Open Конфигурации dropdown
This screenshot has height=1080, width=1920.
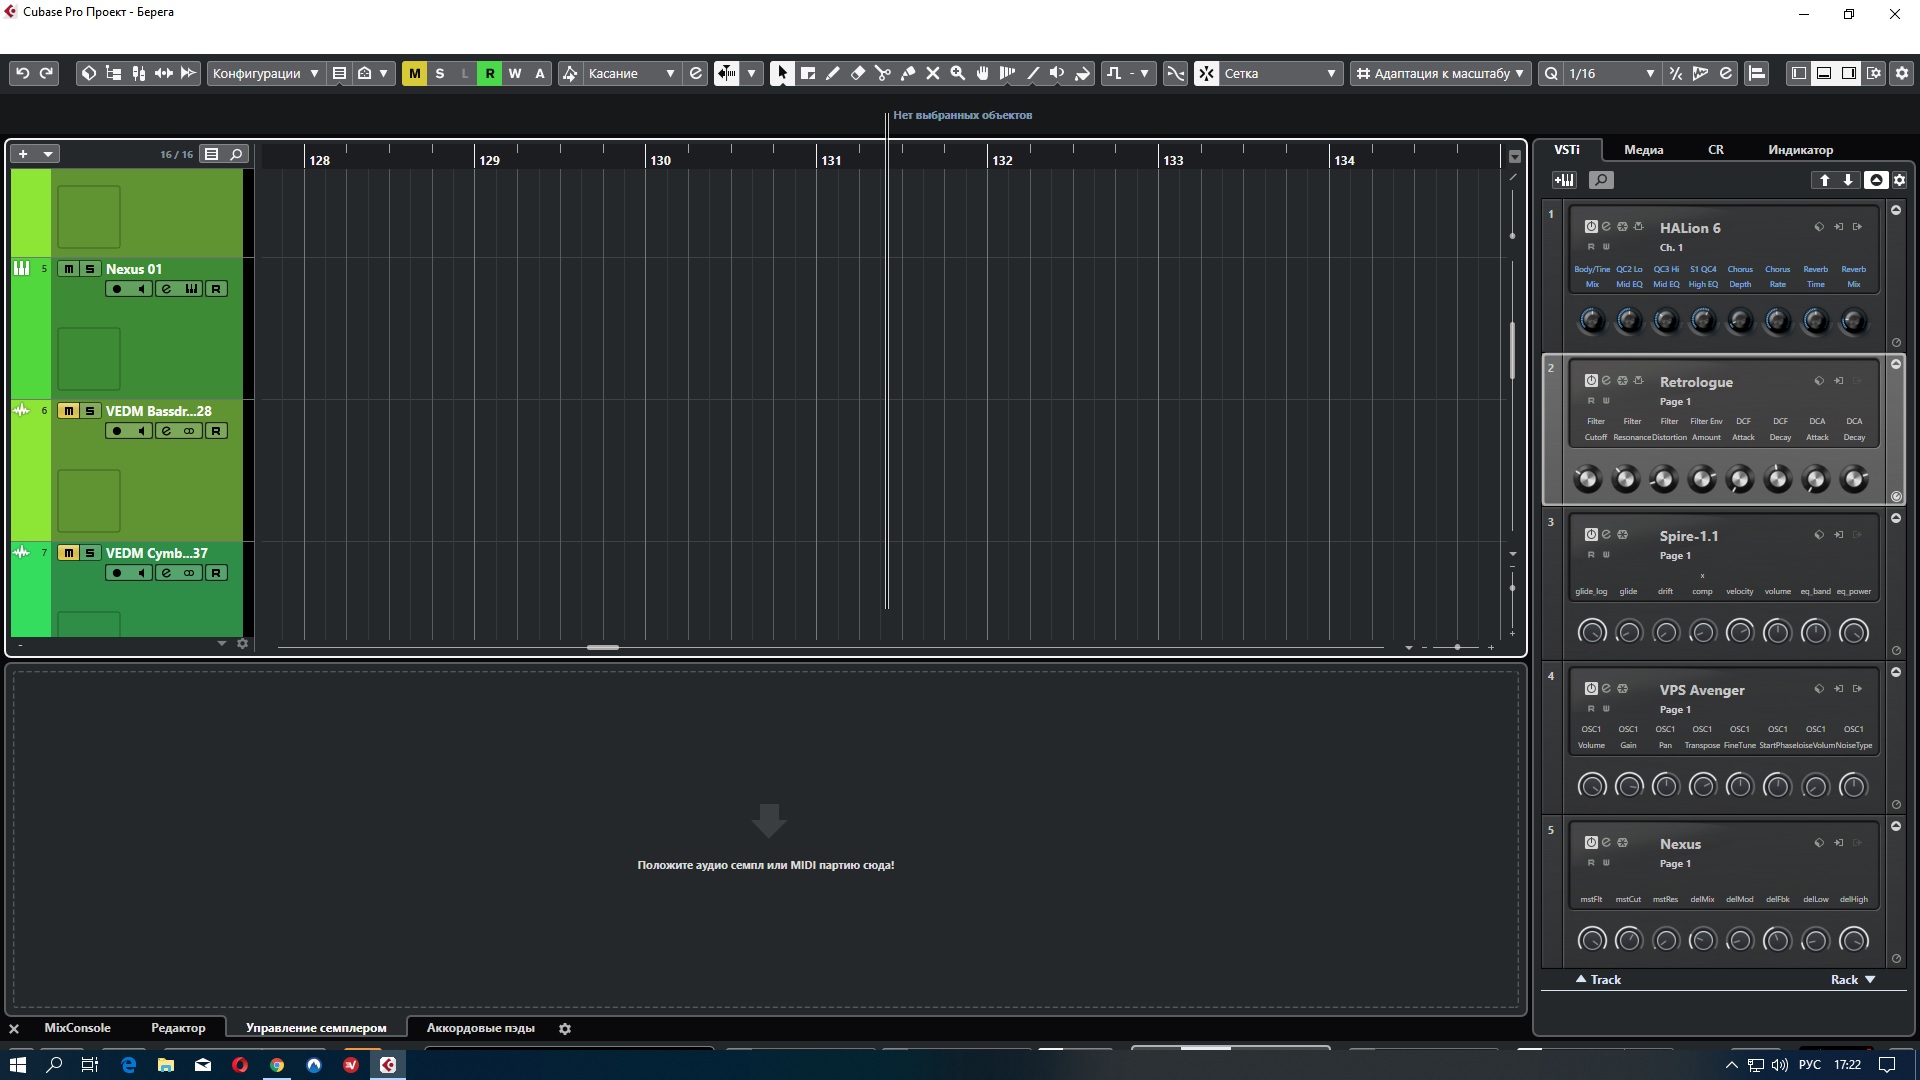coord(265,73)
